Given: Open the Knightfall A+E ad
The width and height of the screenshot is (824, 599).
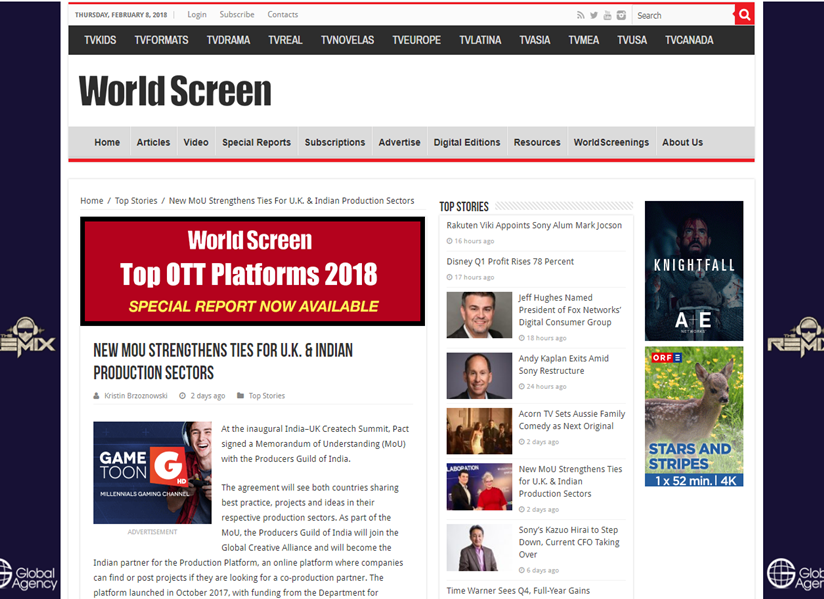Looking at the screenshot, I should click(694, 271).
